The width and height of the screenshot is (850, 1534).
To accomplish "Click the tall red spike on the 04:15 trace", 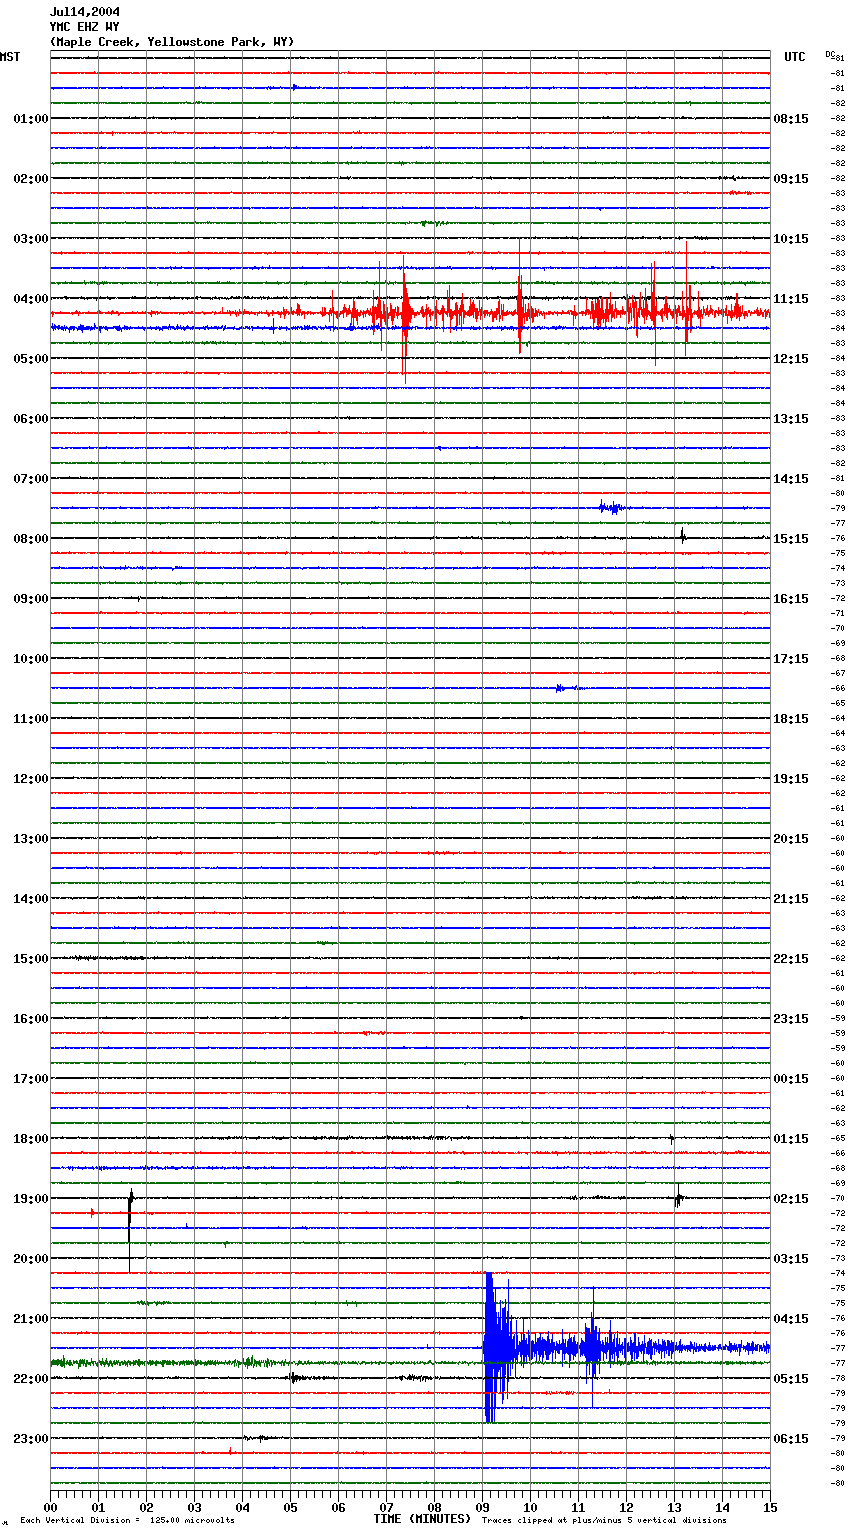I will 404,318.
